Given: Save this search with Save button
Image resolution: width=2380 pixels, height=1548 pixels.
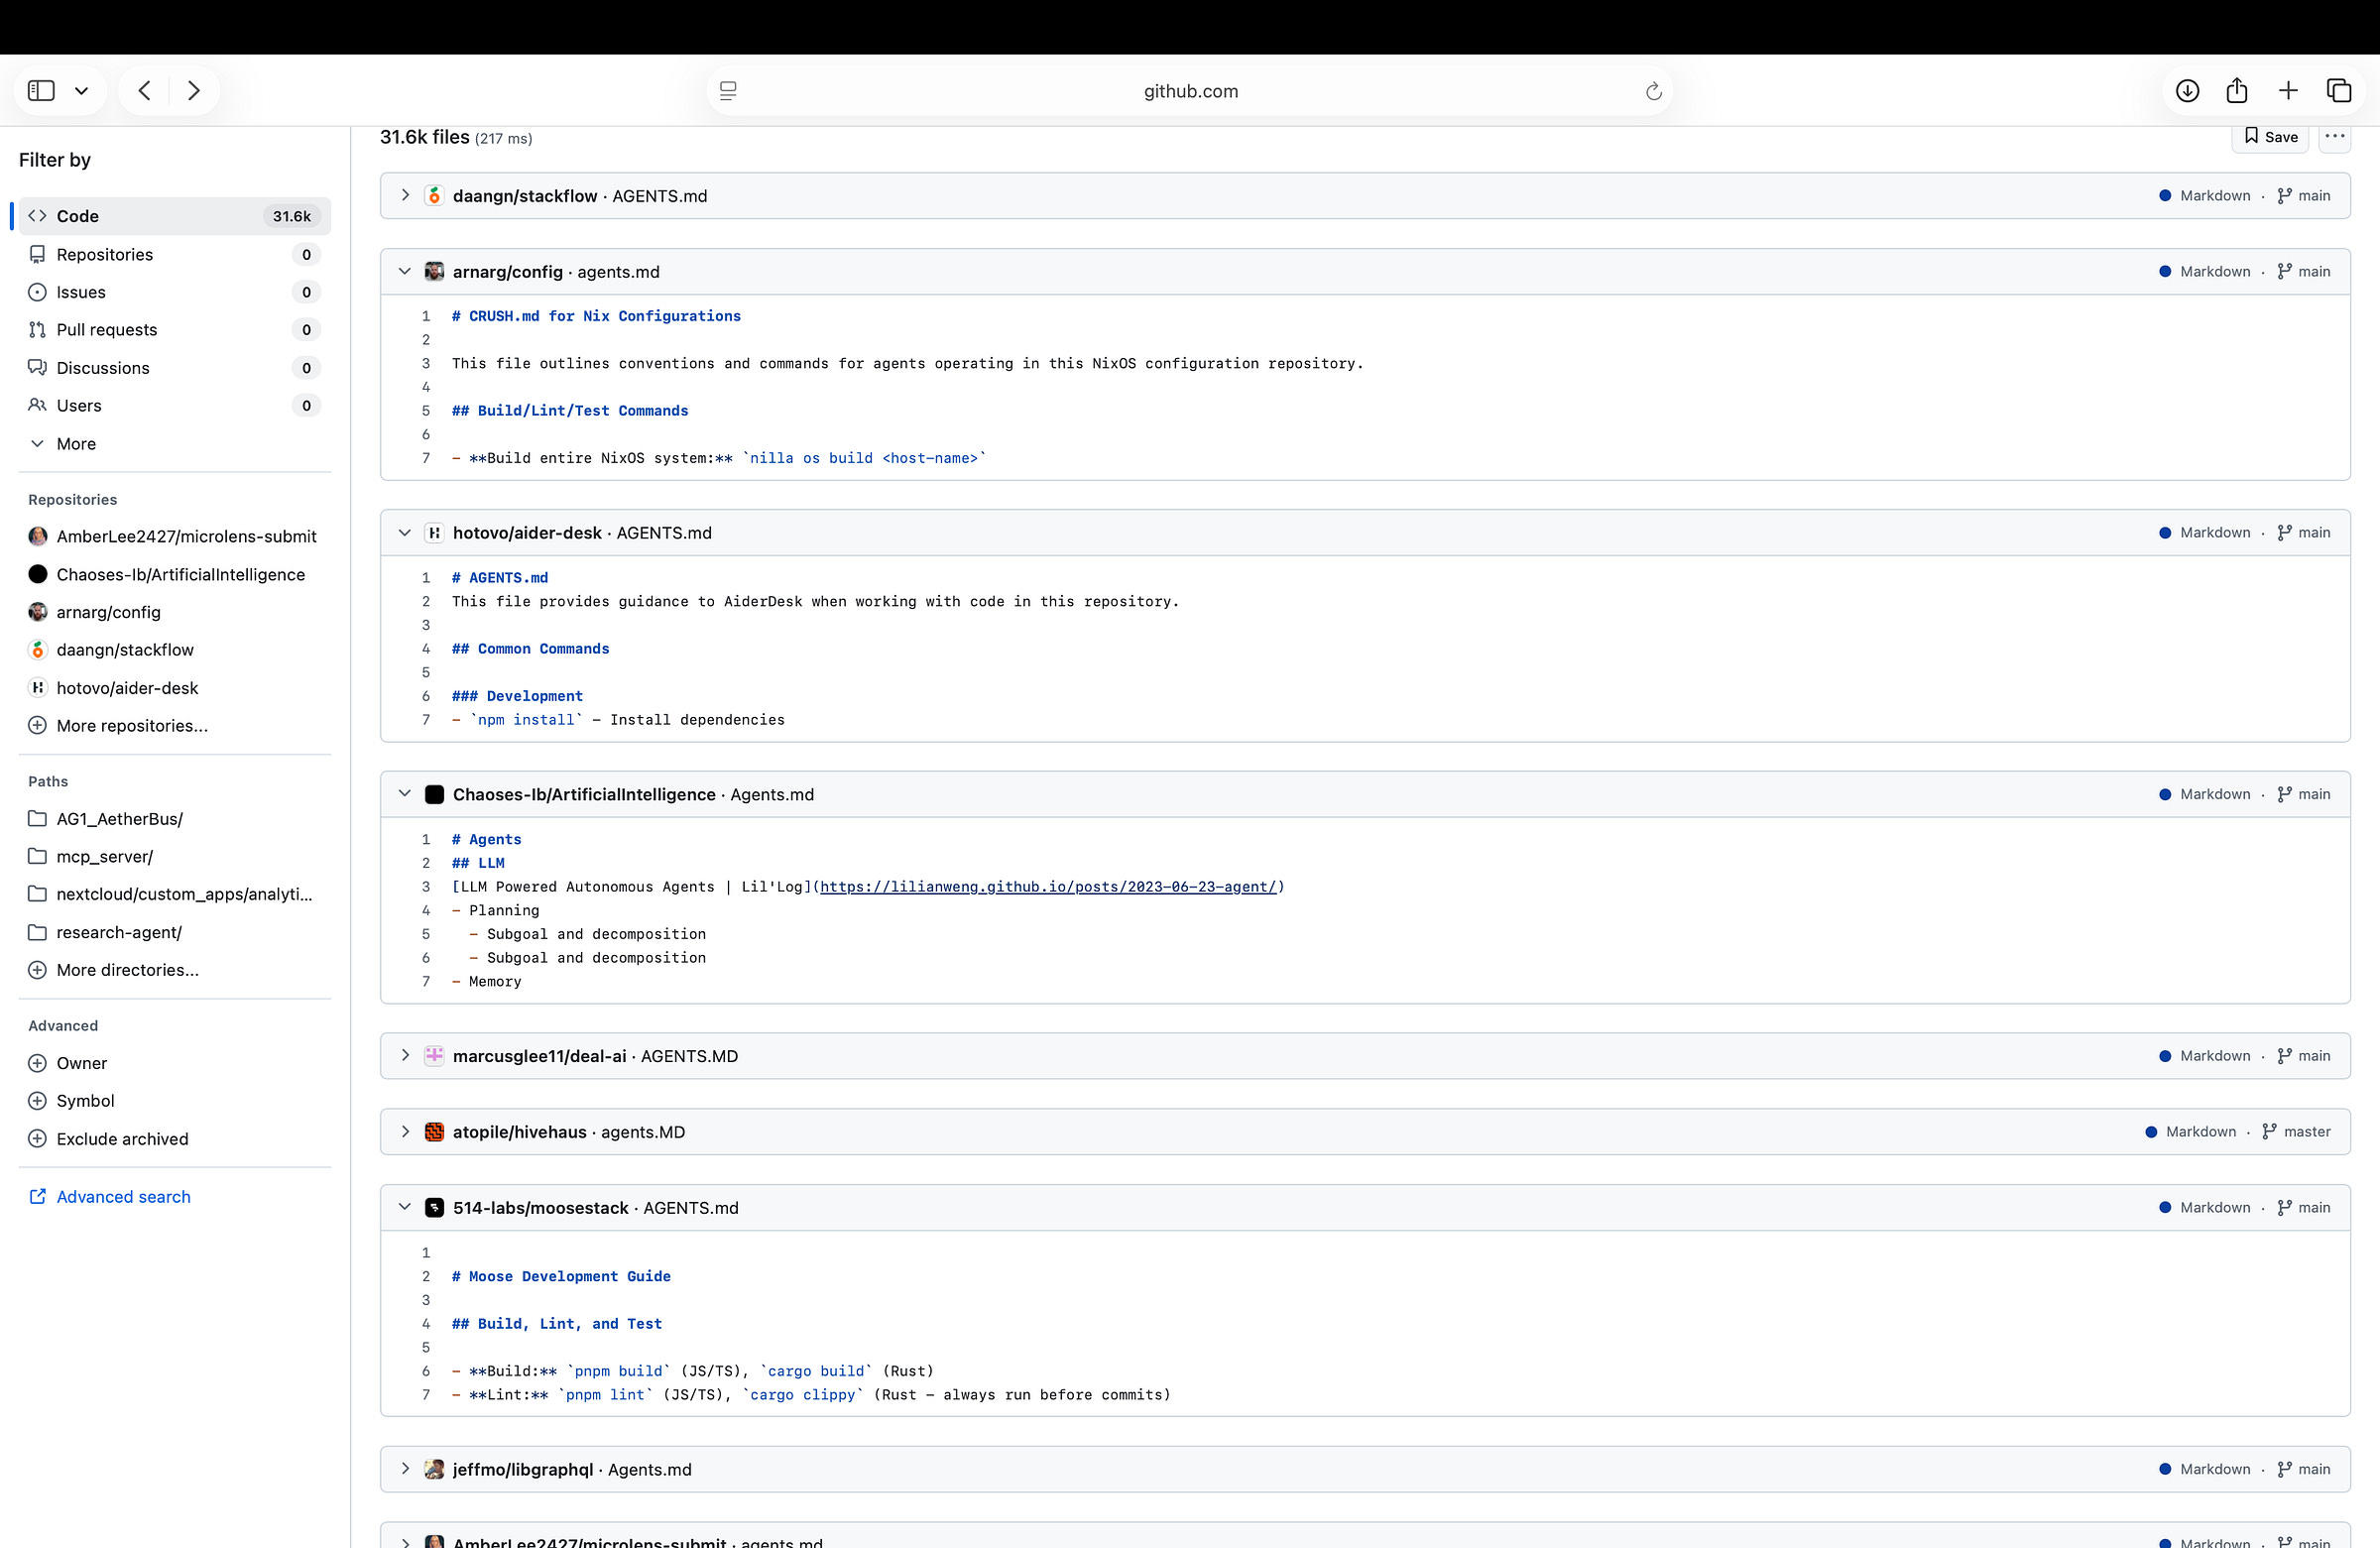Looking at the screenshot, I should (2270, 137).
